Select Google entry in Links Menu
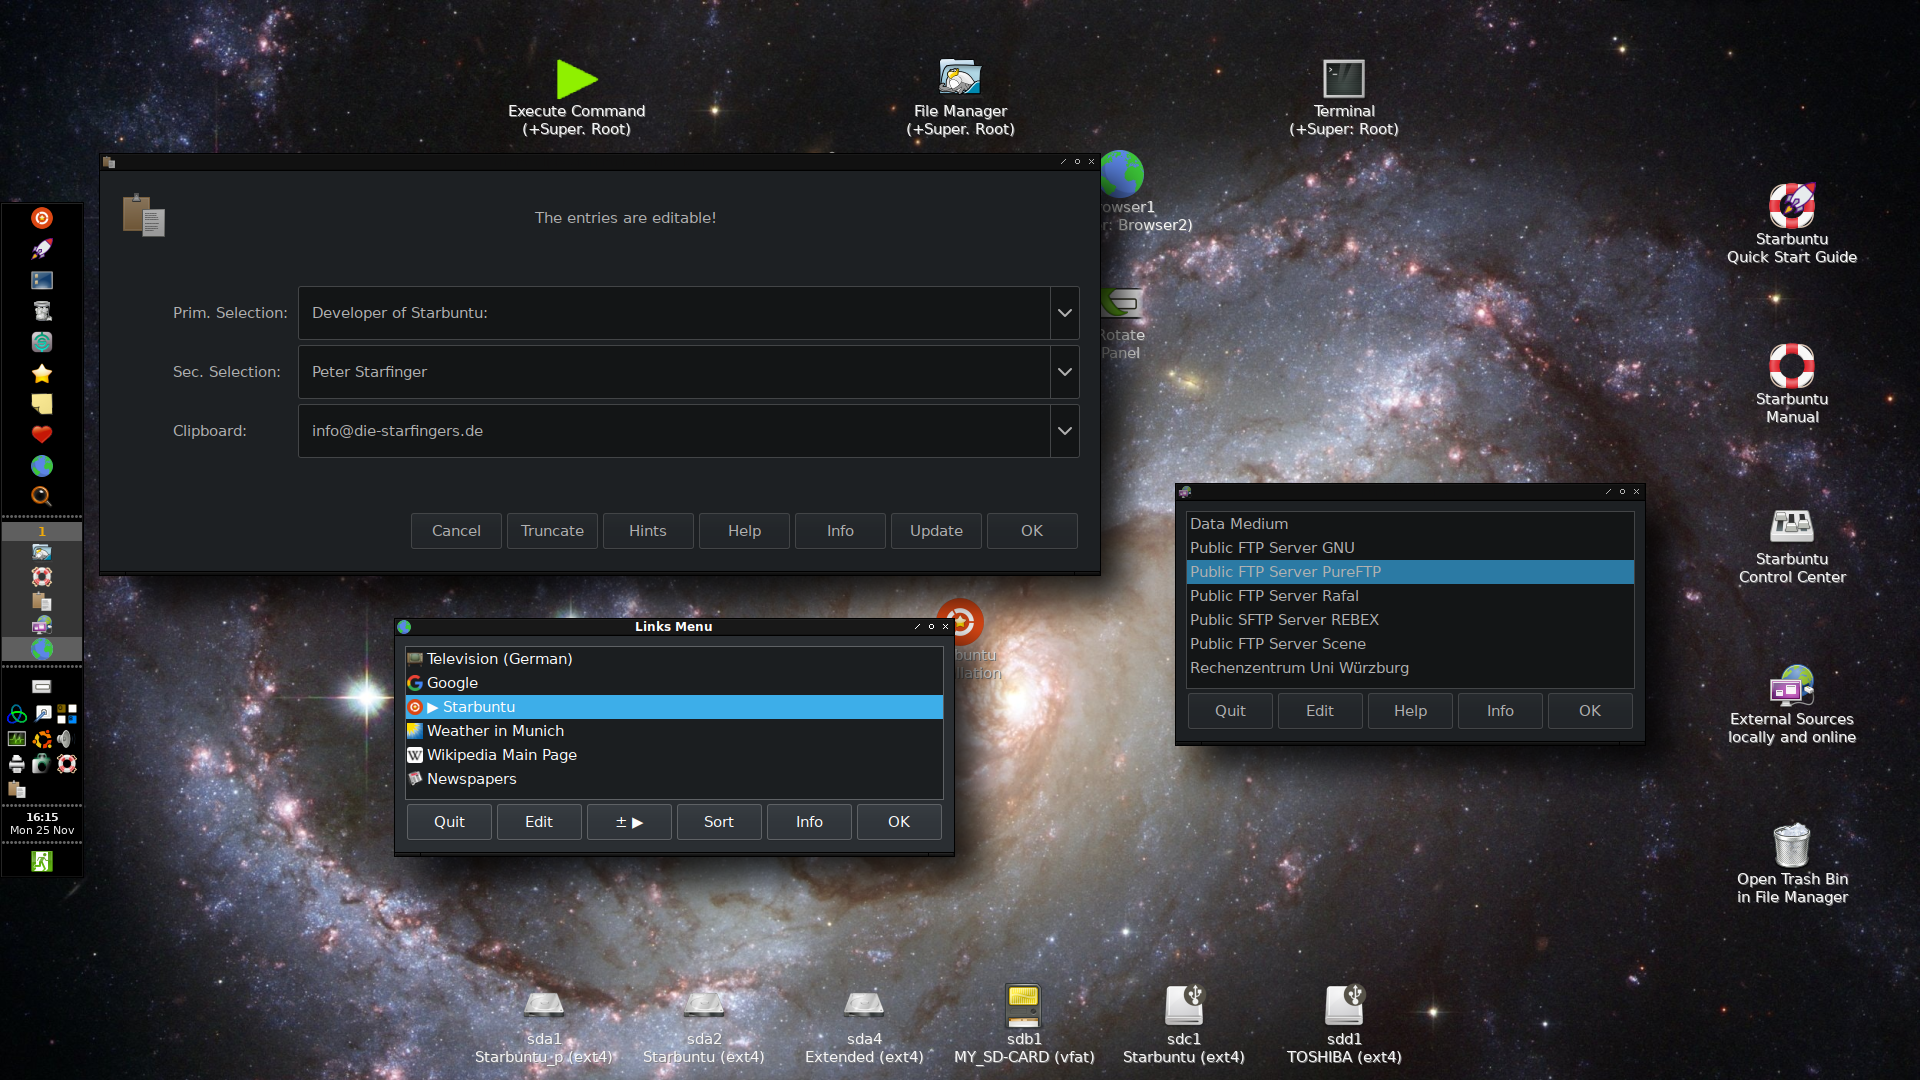The width and height of the screenshot is (1920, 1080). click(x=674, y=683)
